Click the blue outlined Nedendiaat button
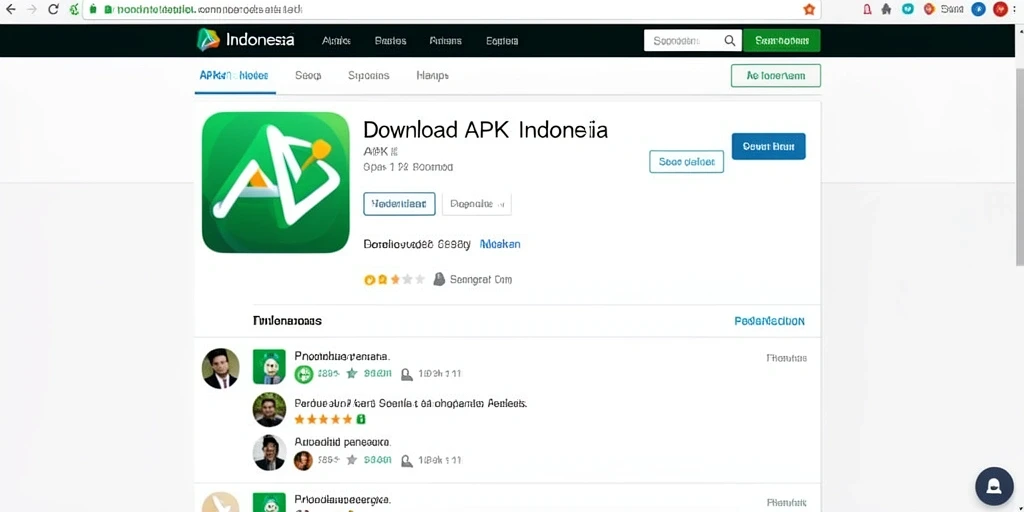 pos(399,204)
